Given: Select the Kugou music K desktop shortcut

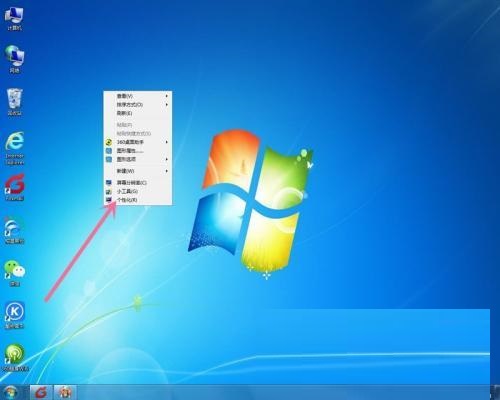Looking at the screenshot, I should [15, 315].
